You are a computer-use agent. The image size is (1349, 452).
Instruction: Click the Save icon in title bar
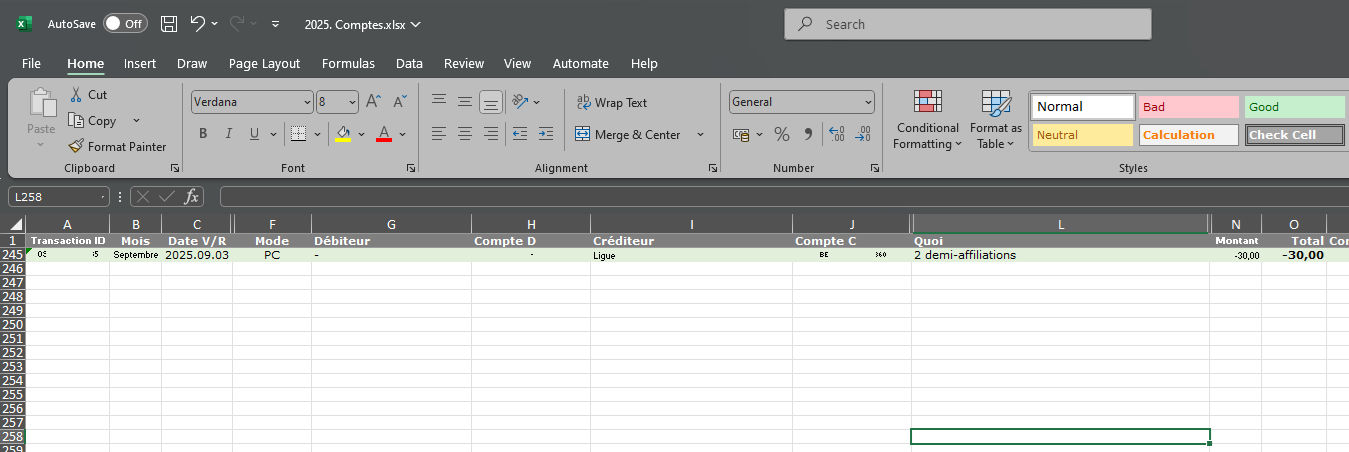point(169,24)
